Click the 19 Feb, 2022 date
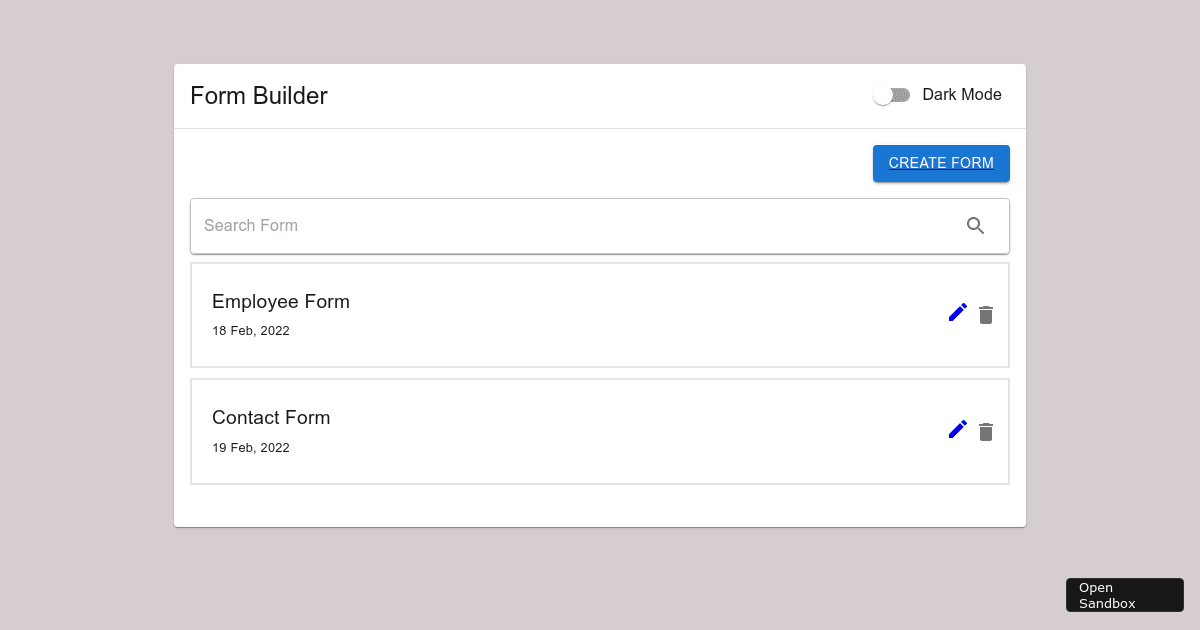The width and height of the screenshot is (1200, 630). tap(251, 448)
